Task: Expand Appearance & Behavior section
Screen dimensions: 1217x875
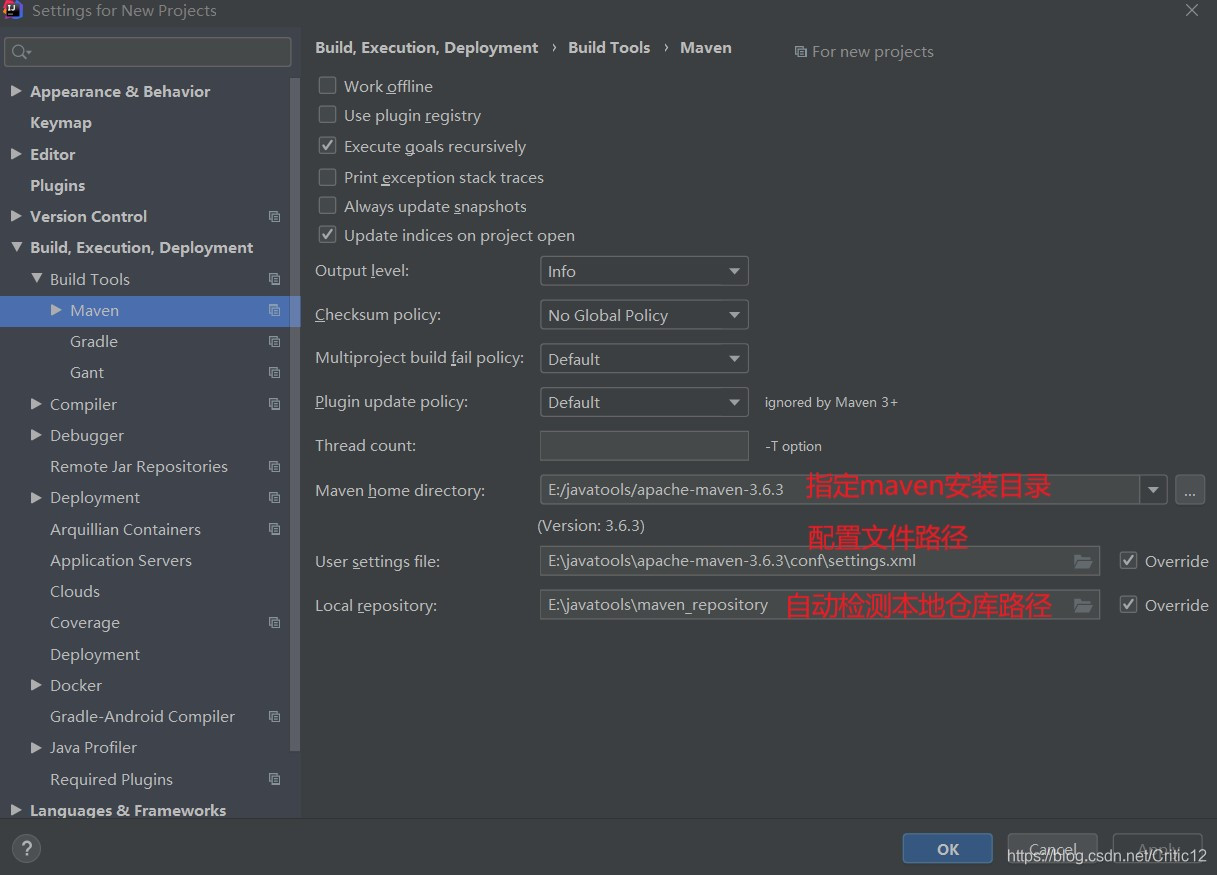Action: (16, 91)
